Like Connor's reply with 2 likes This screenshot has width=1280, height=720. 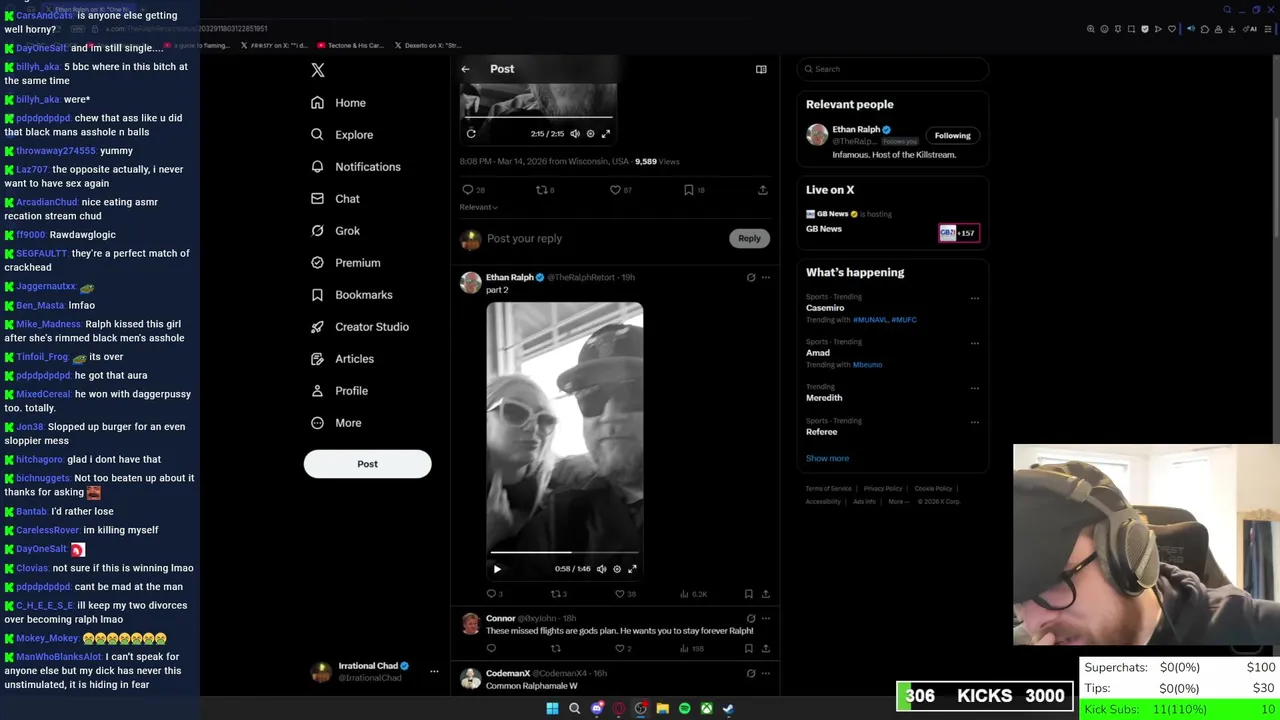622,649
